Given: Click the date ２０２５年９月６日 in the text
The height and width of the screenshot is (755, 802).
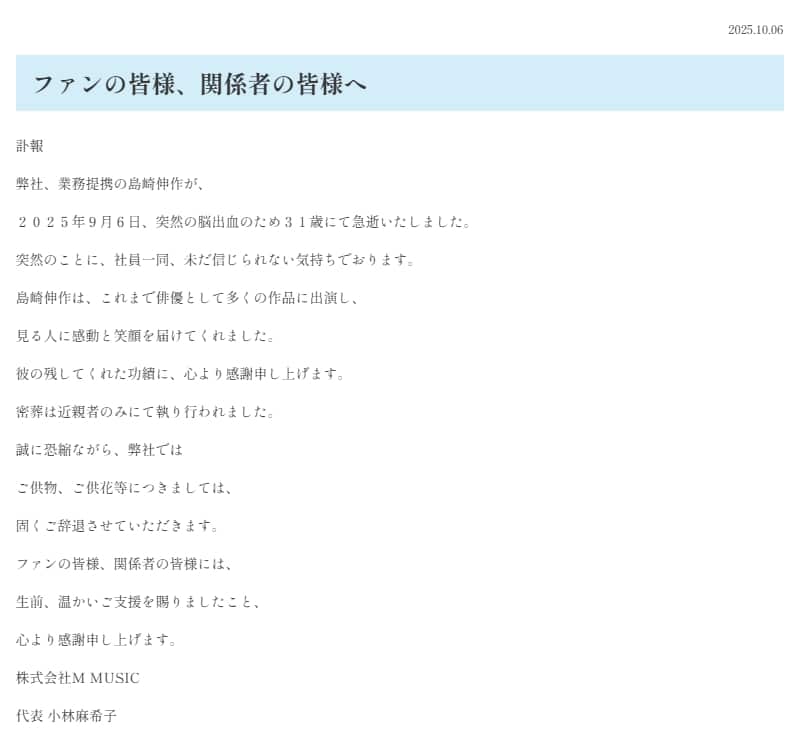Looking at the screenshot, I should pos(82,222).
